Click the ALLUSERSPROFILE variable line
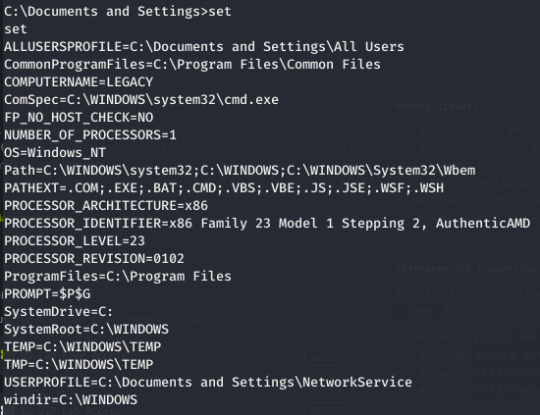The image size is (540, 415). pos(204,47)
